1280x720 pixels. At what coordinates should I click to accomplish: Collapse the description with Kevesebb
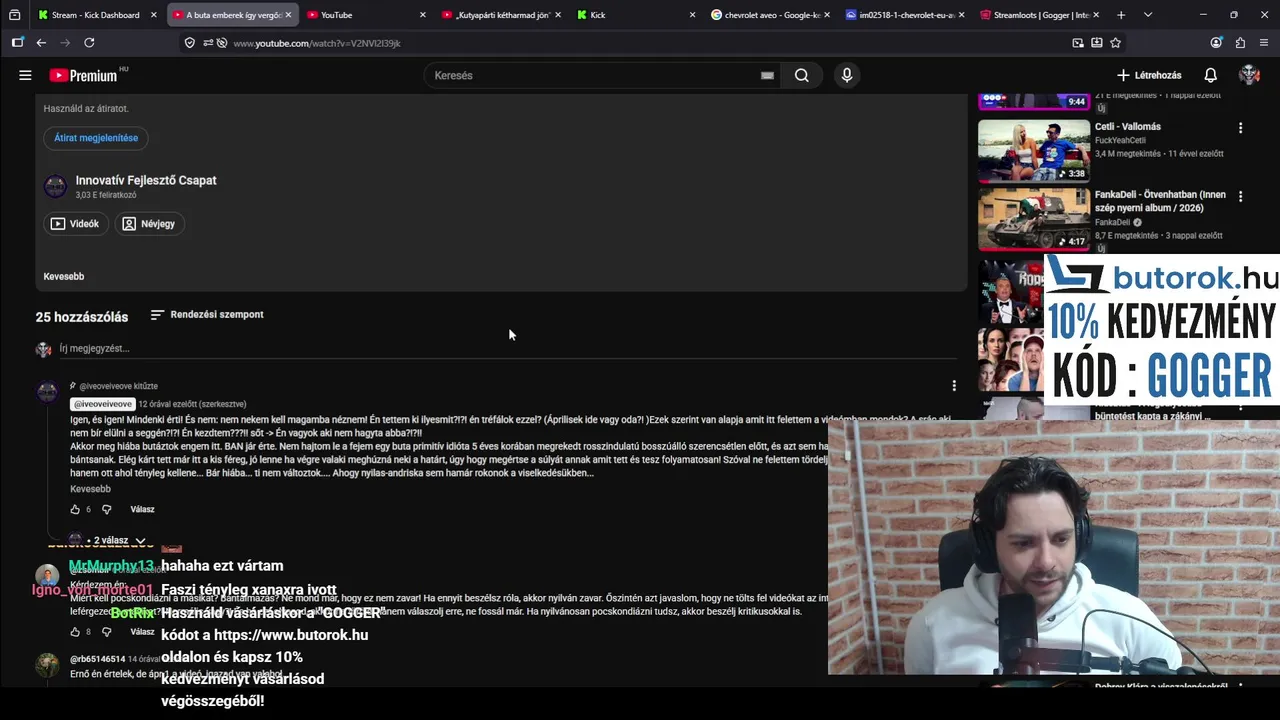[64, 276]
